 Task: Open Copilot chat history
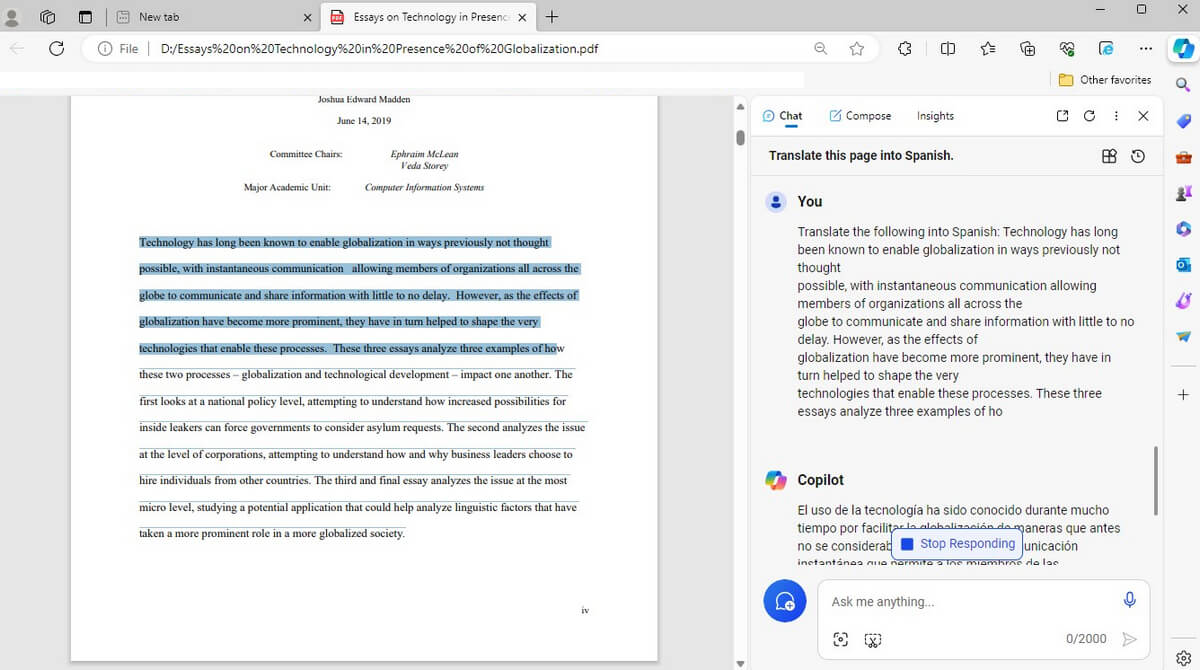pyautogui.click(x=1138, y=156)
